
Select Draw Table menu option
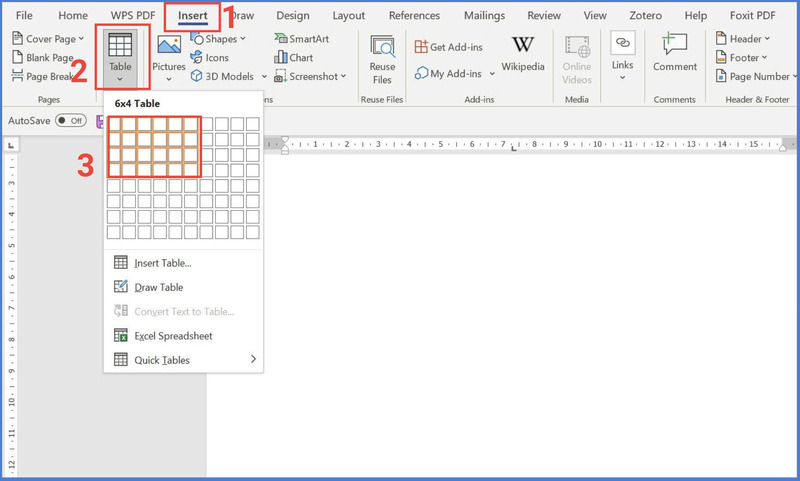coord(158,287)
